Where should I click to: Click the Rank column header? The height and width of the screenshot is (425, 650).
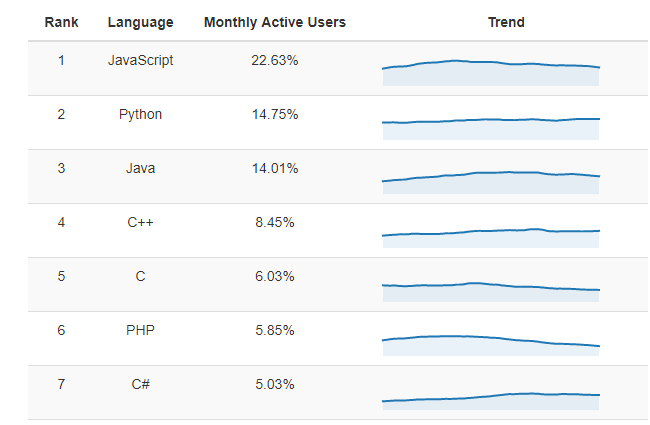pyautogui.click(x=61, y=22)
